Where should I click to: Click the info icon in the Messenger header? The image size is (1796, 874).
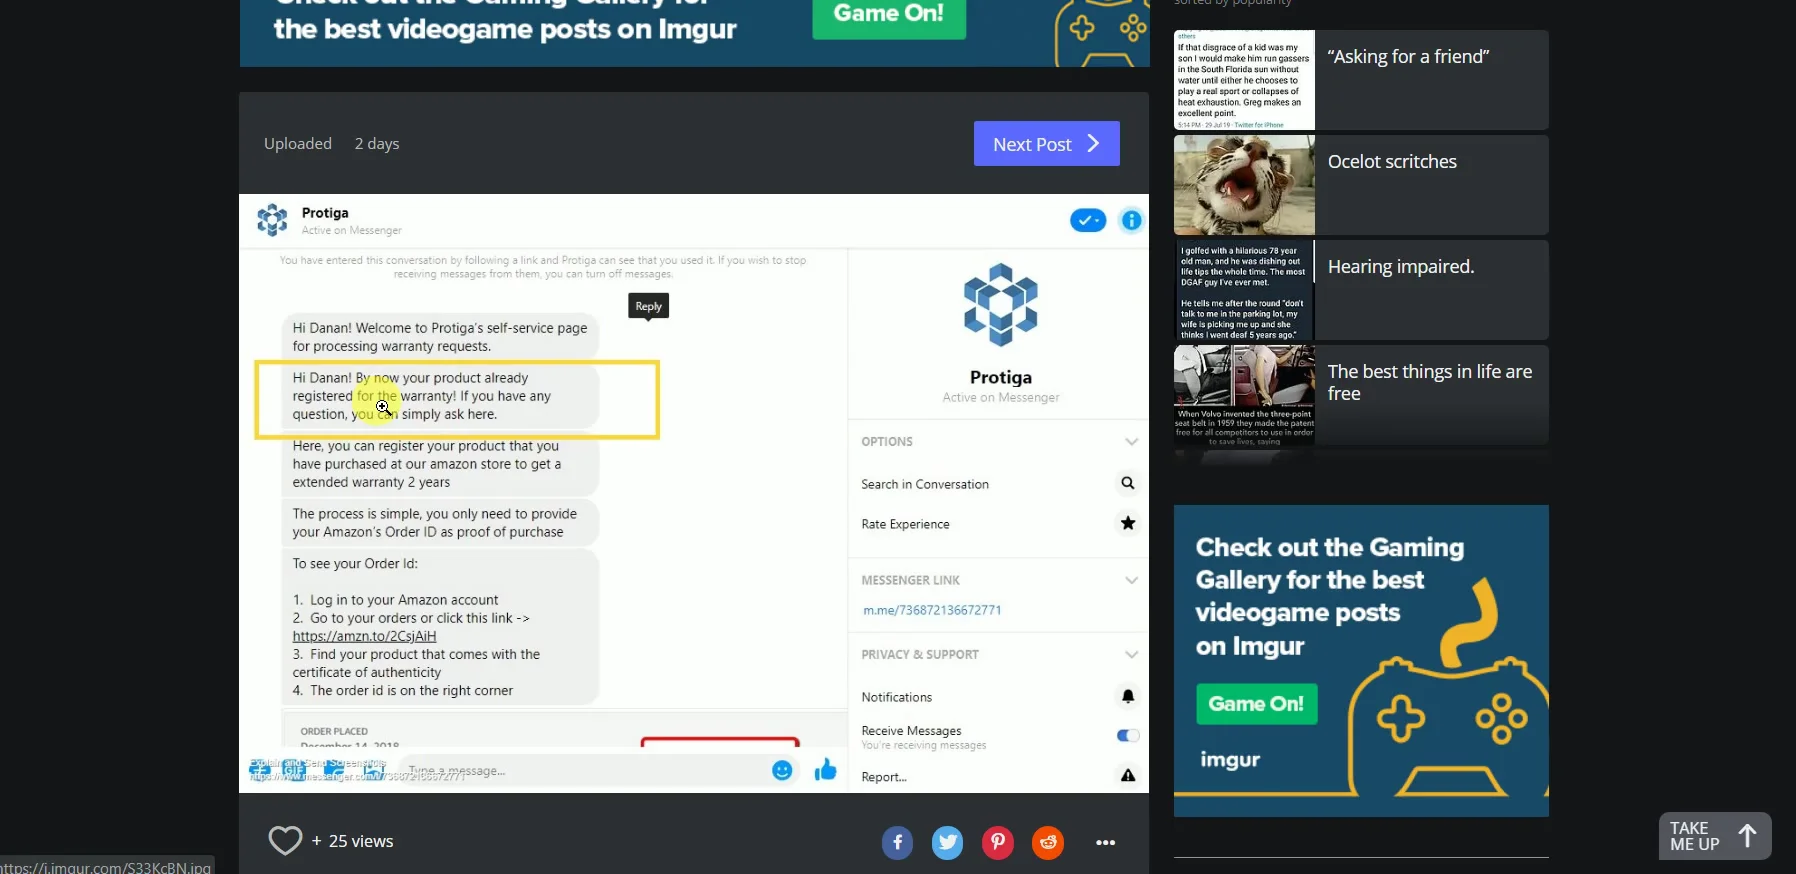pos(1131,220)
